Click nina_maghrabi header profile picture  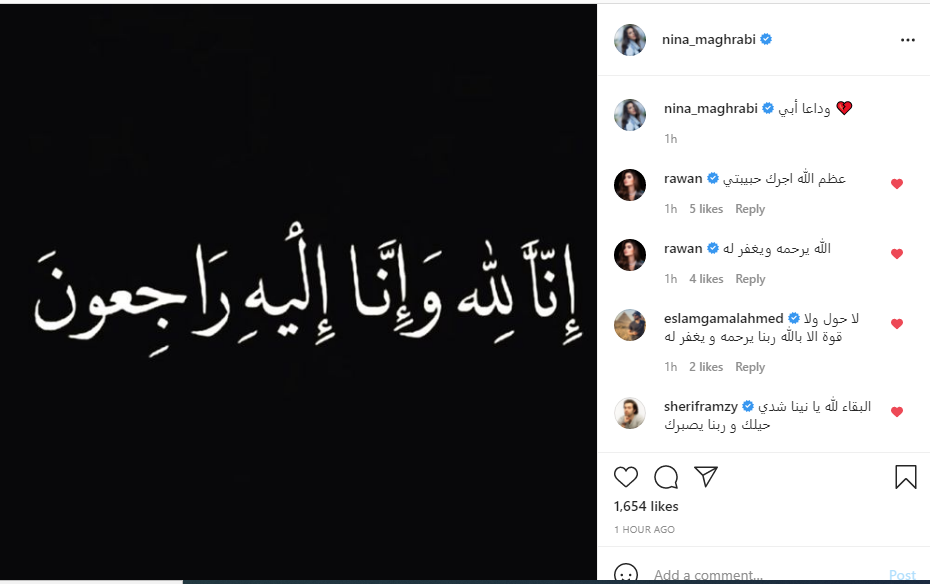[x=630, y=40]
